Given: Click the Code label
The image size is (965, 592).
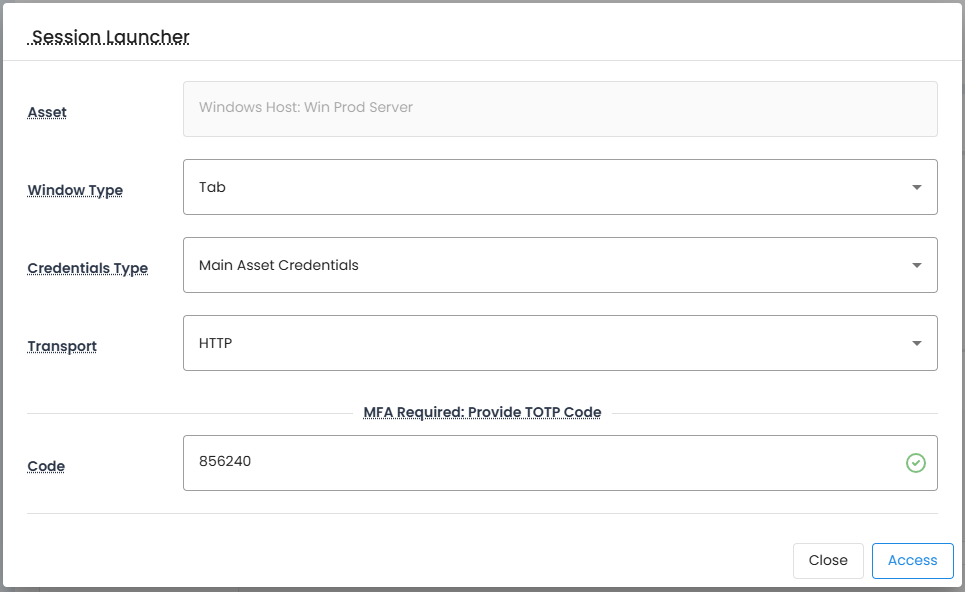Looking at the screenshot, I should click(x=46, y=466).
